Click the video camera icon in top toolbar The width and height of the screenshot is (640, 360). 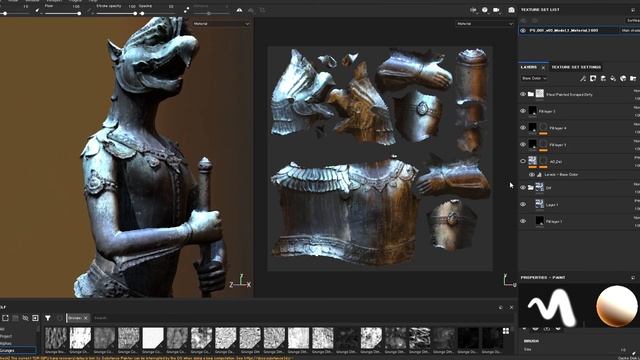[496, 10]
